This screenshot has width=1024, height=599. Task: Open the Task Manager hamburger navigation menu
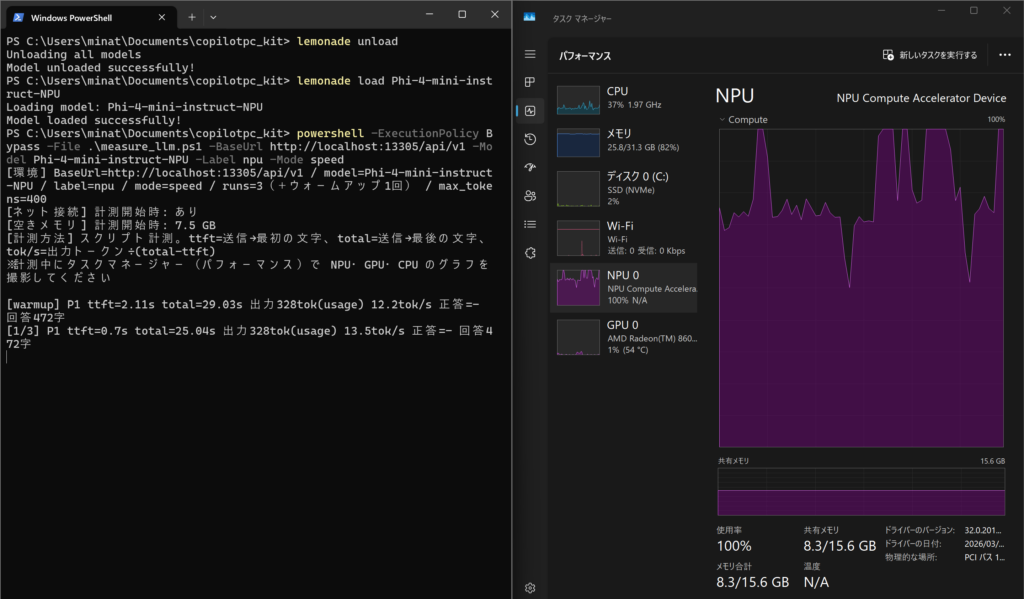tap(530, 54)
